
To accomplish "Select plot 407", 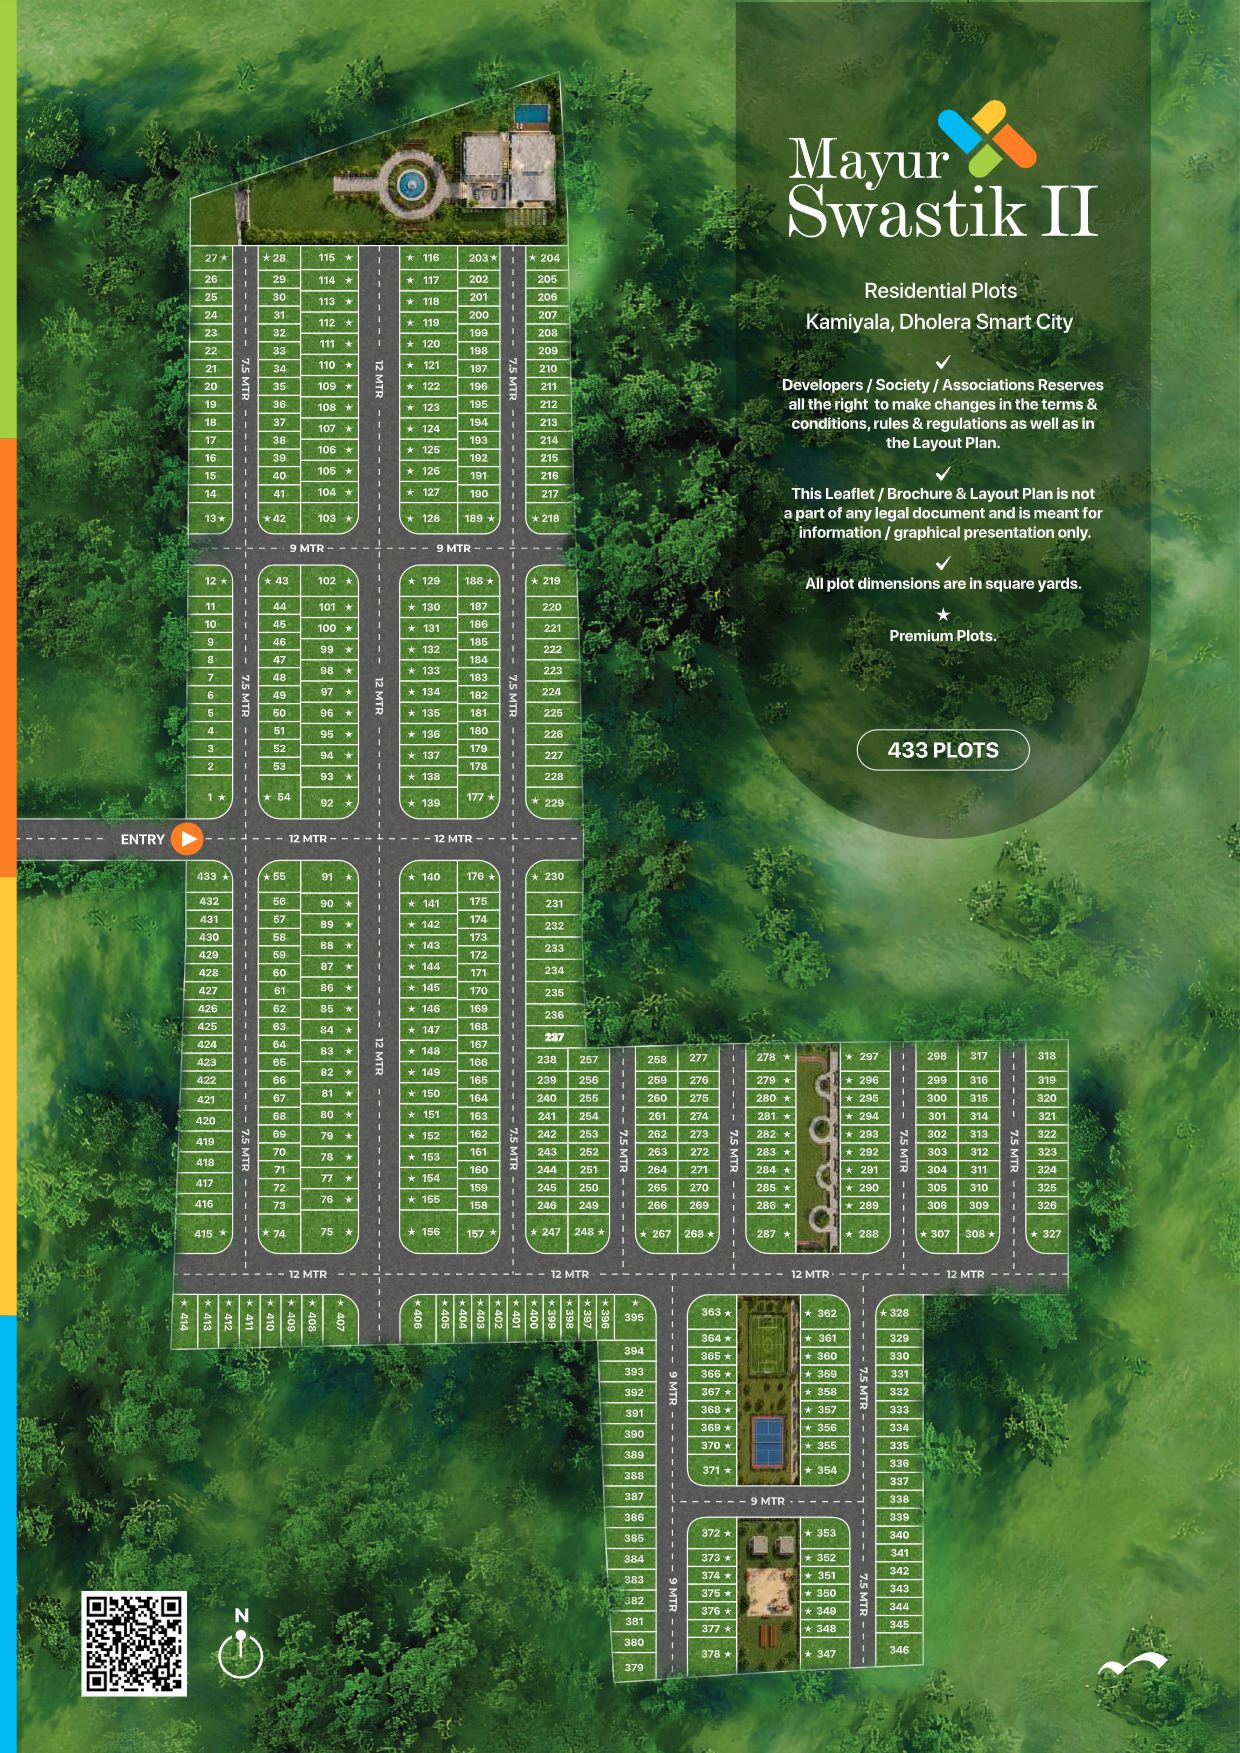I will 340,1321.
